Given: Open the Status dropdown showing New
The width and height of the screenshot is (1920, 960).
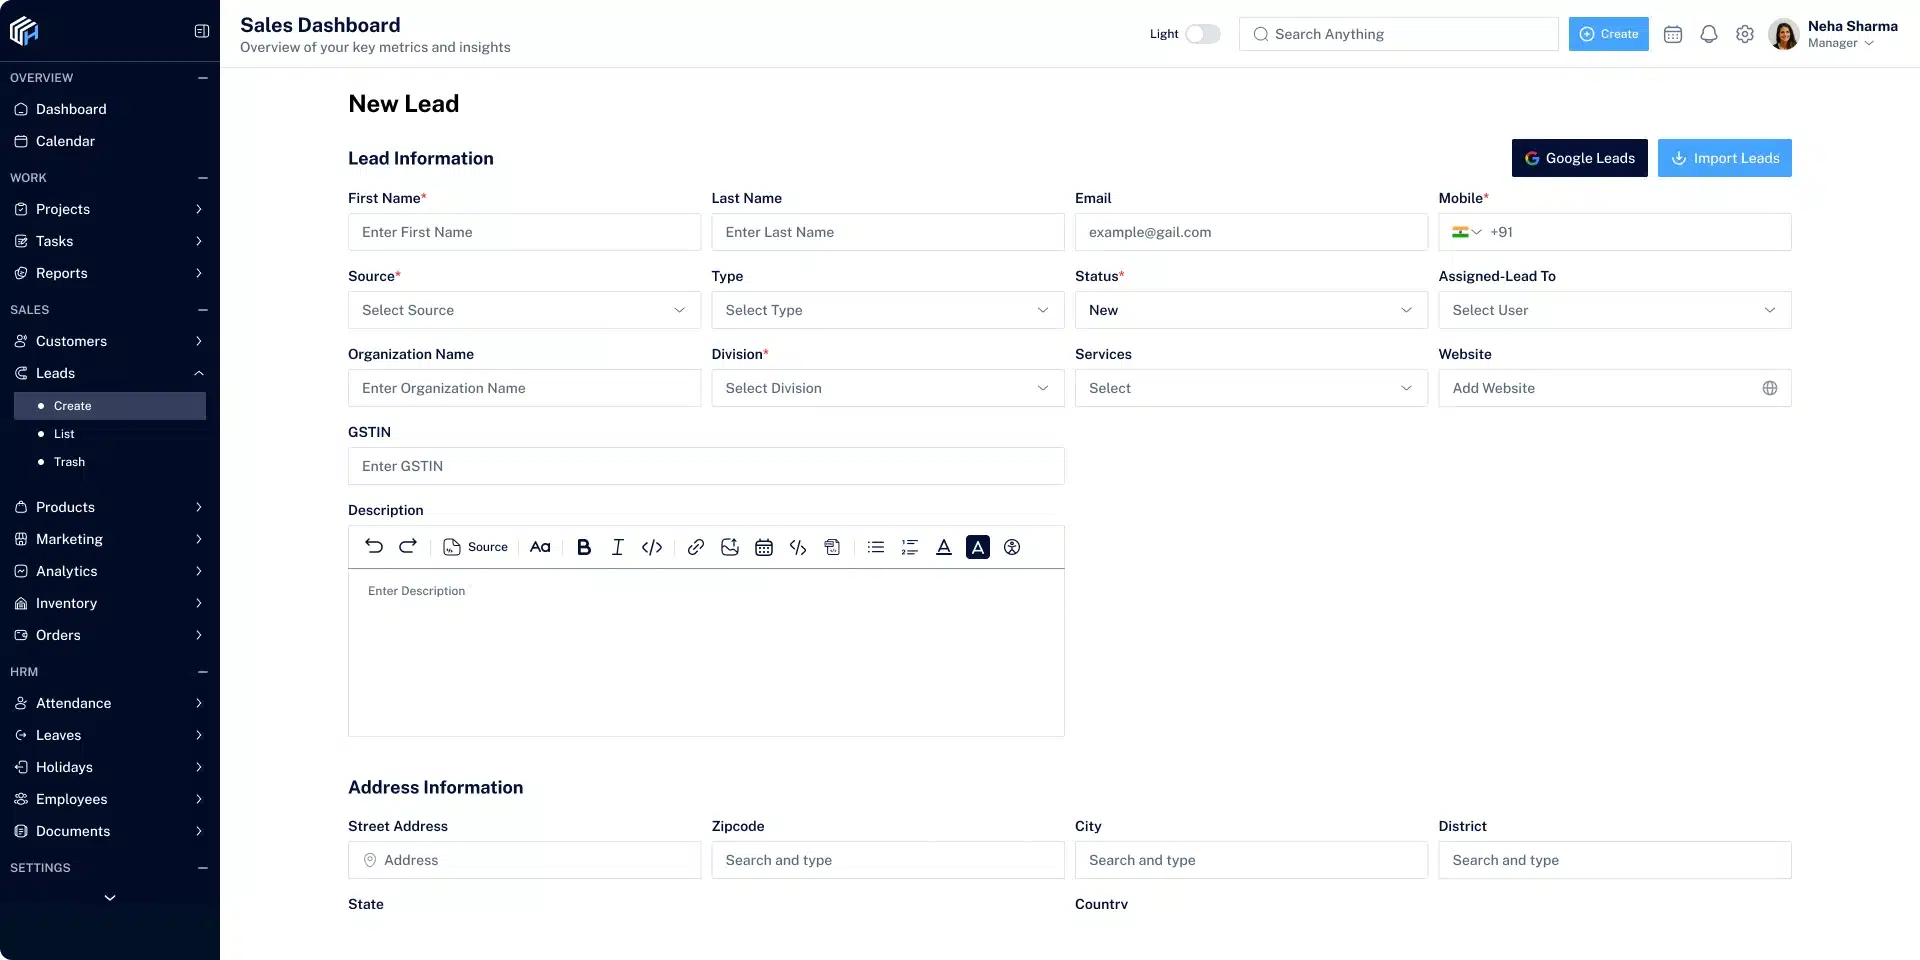Looking at the screenshot, I should [x=1251, y=310].
